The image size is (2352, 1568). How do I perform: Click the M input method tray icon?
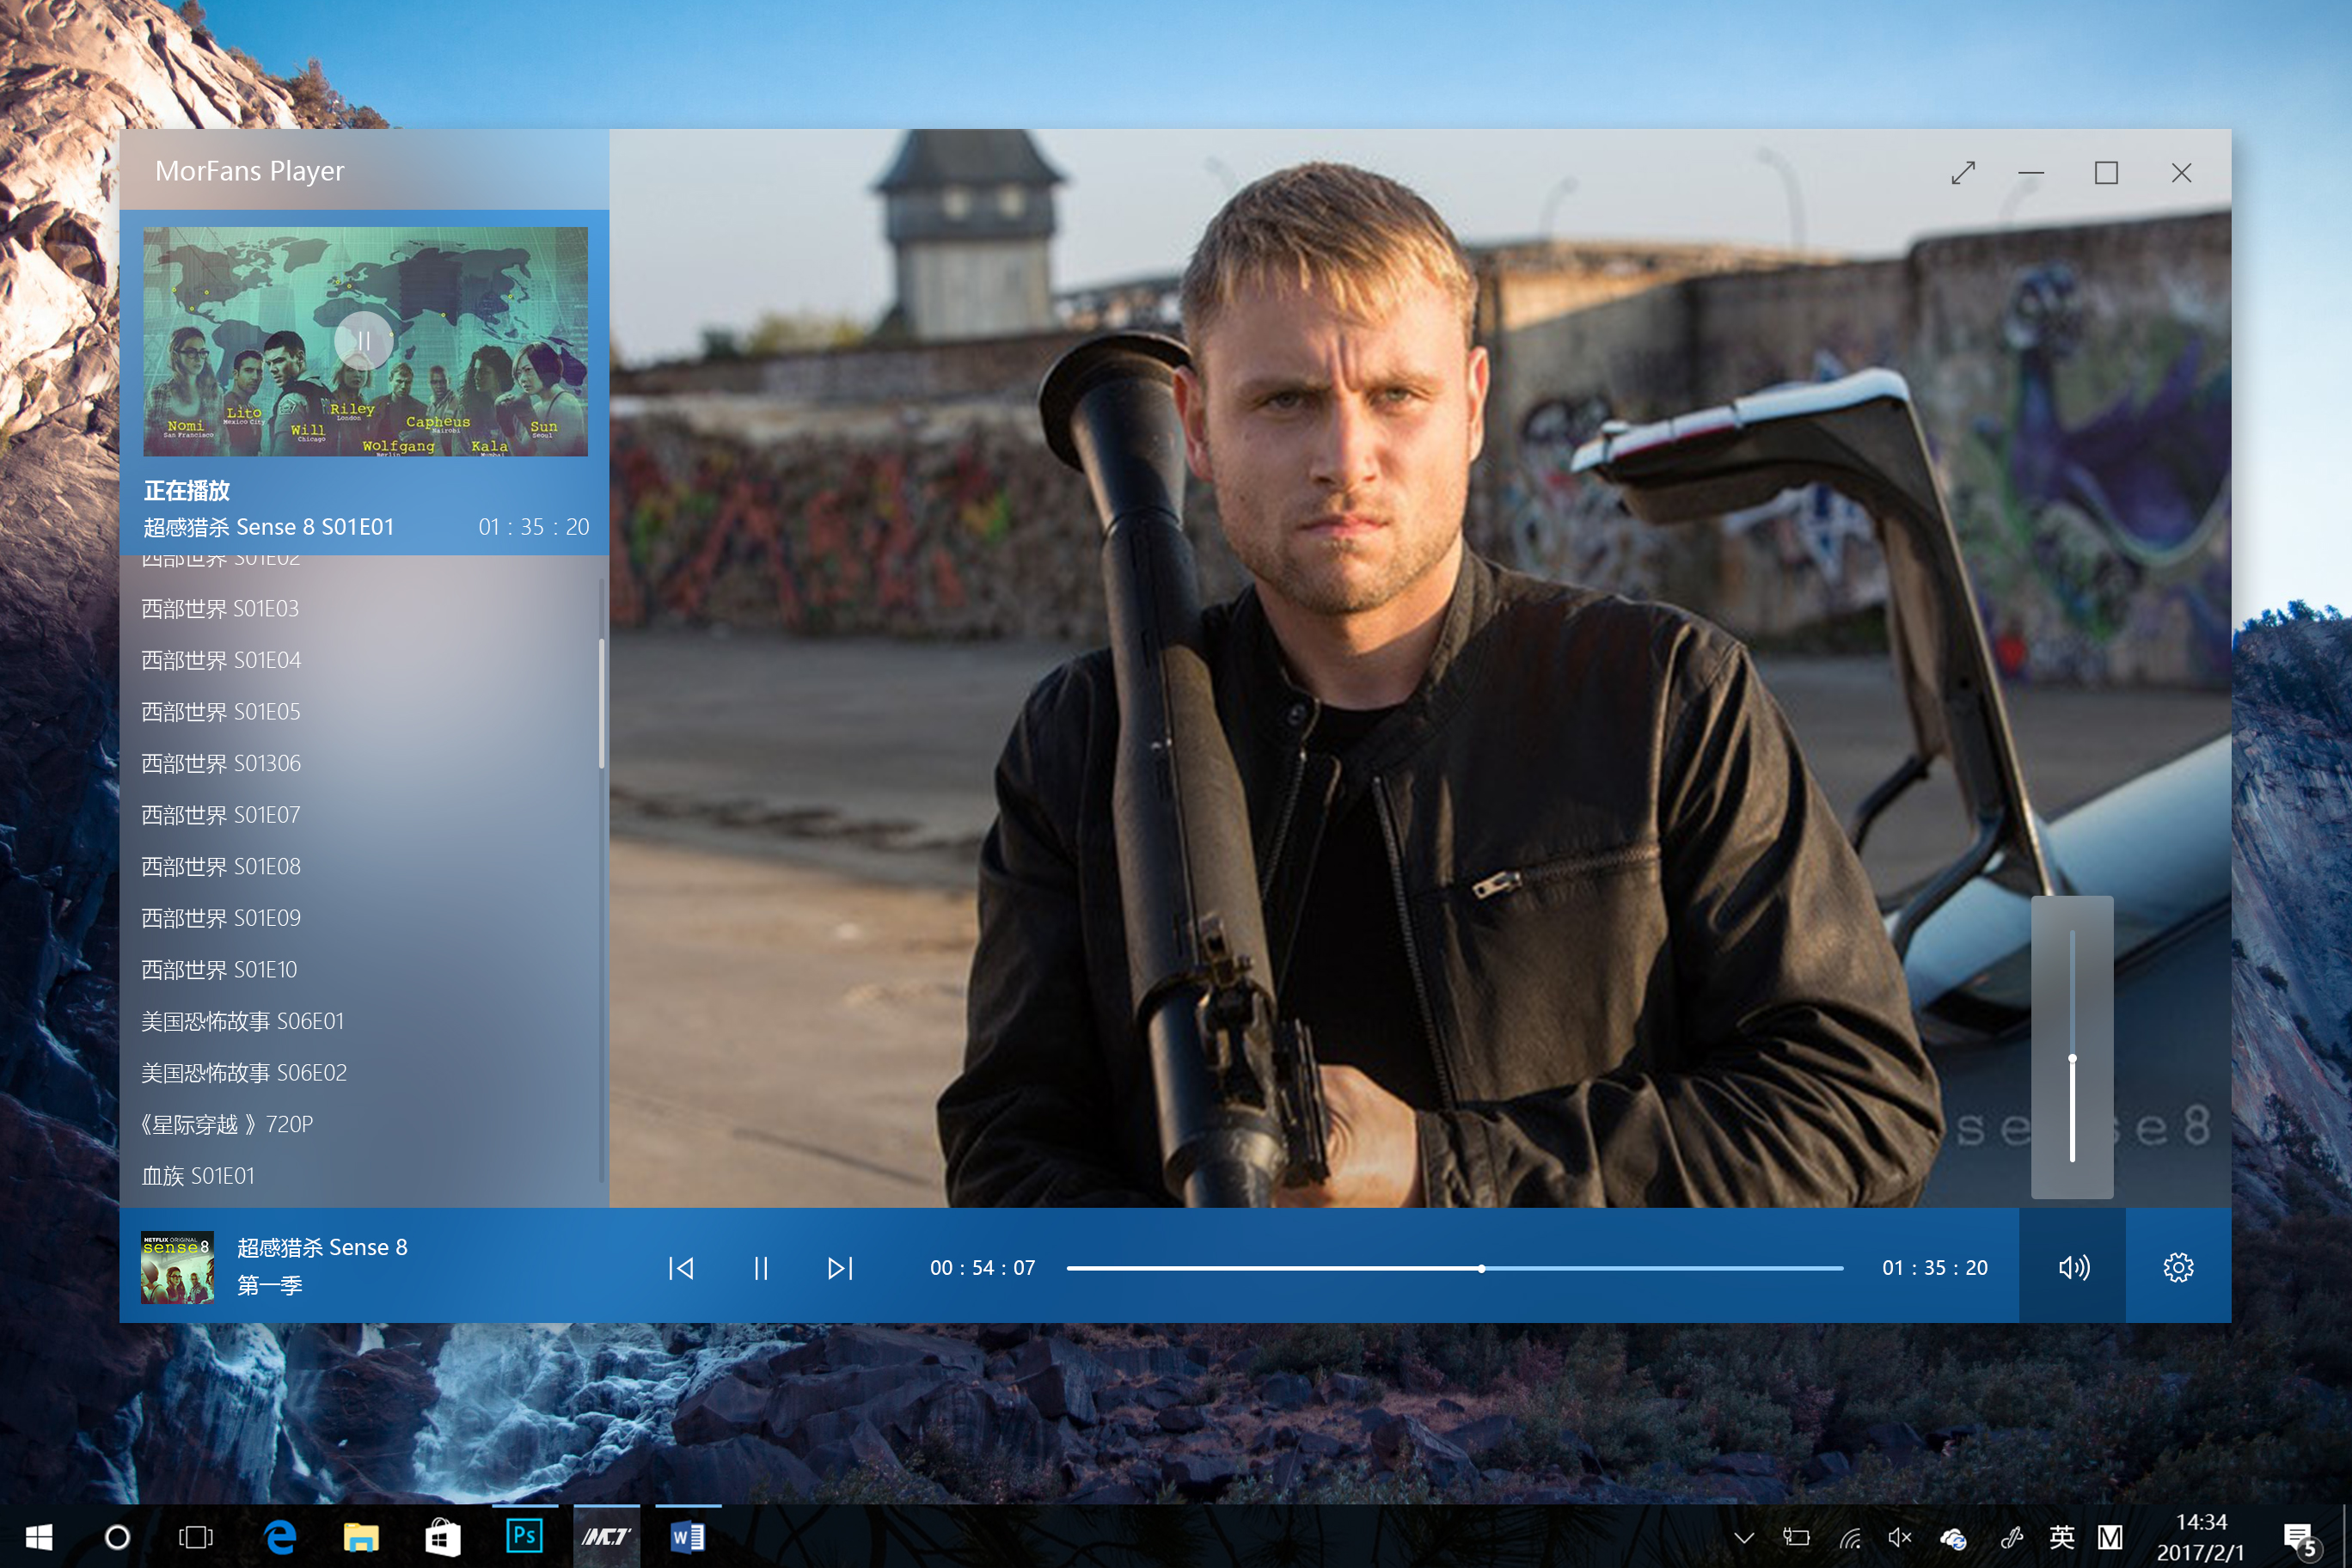[x=2110, y=1537]
